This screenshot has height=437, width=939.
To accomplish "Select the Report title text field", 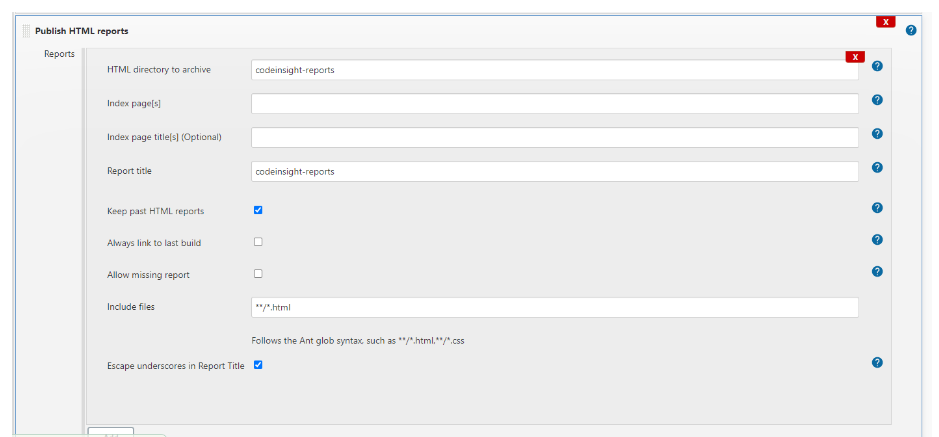I will 554,172.
